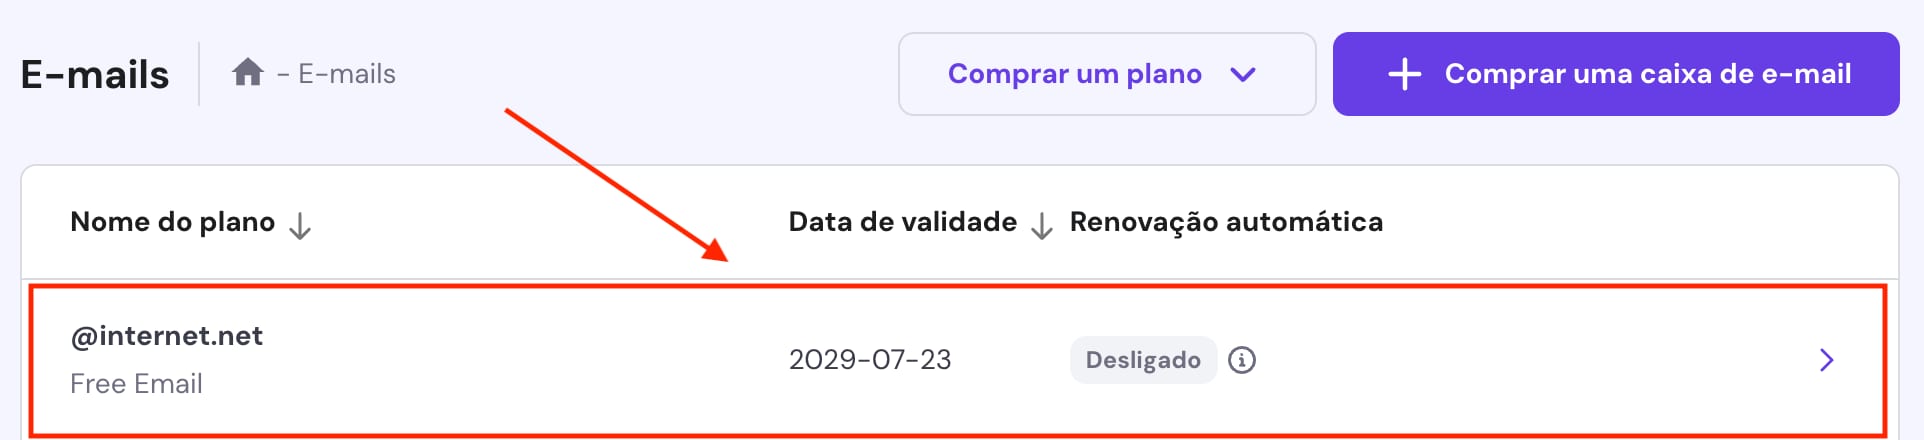
Task: Click the Desligado auto-renewal badge
Action: tap(1143, 360)
